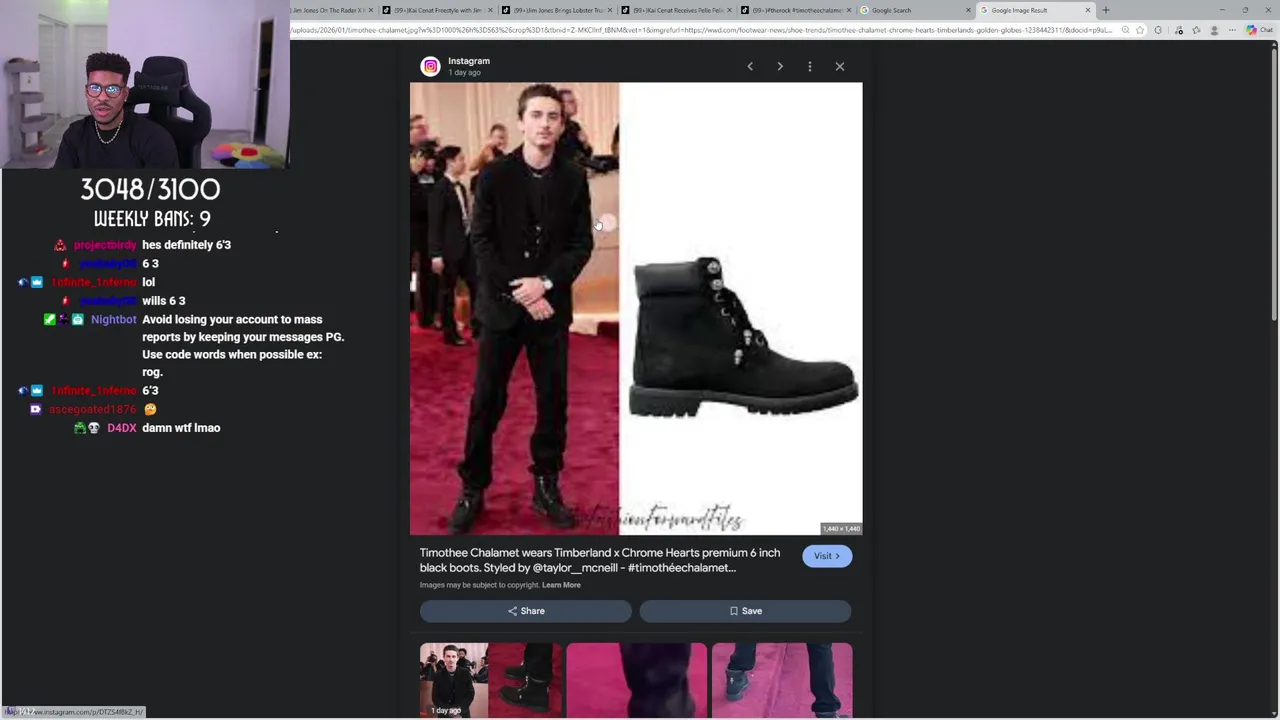
Task: Click the 1,440 x 1,440 image size label
Action: [840, 529]
